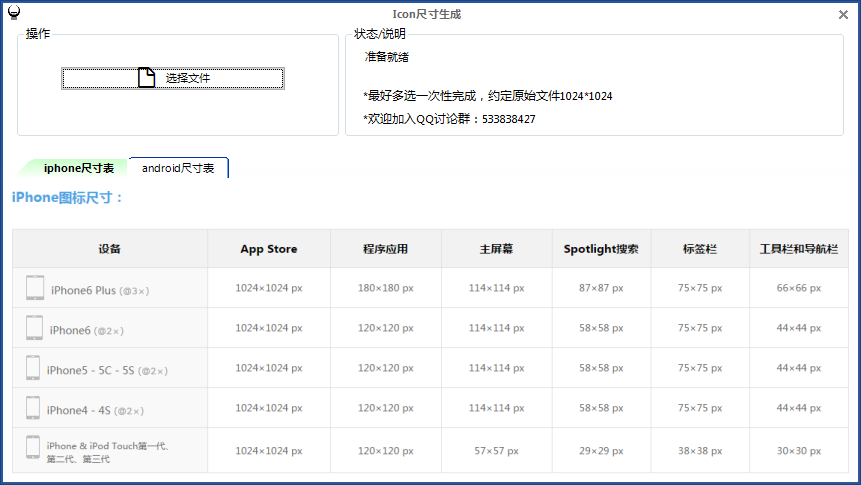Viewport: 861px width, 485px height.
Task: Select the 程序应用 column header
Action: (385, 249)
